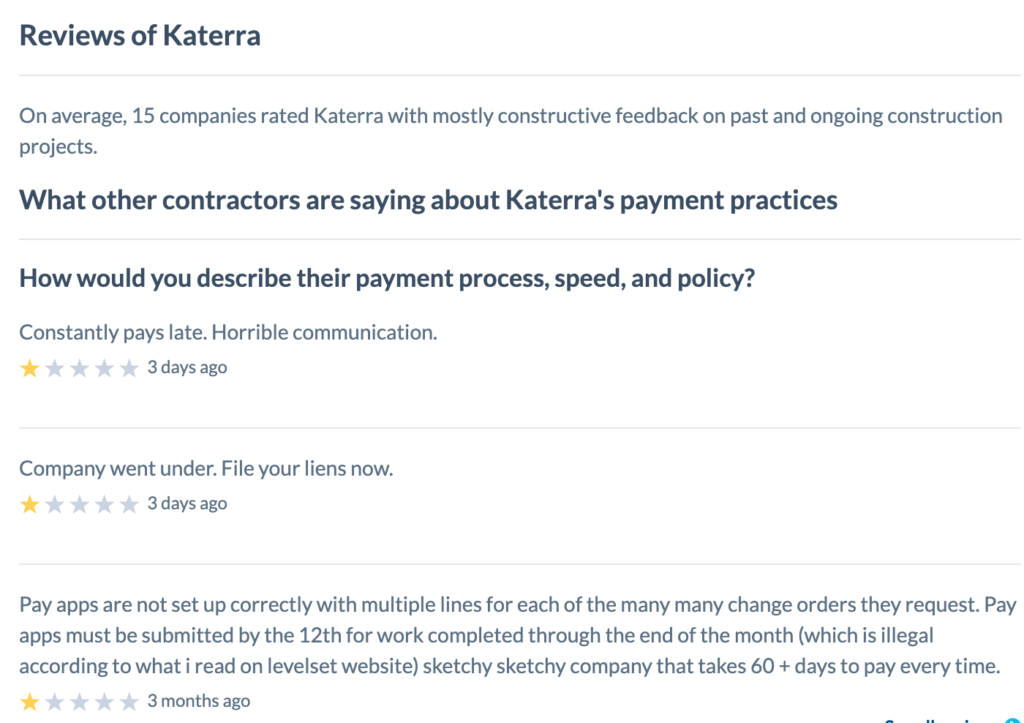Screen dimensions: 1024x723
Task: Click the fifth star of 'Constantly pays late' review
Action: point(129,368)
